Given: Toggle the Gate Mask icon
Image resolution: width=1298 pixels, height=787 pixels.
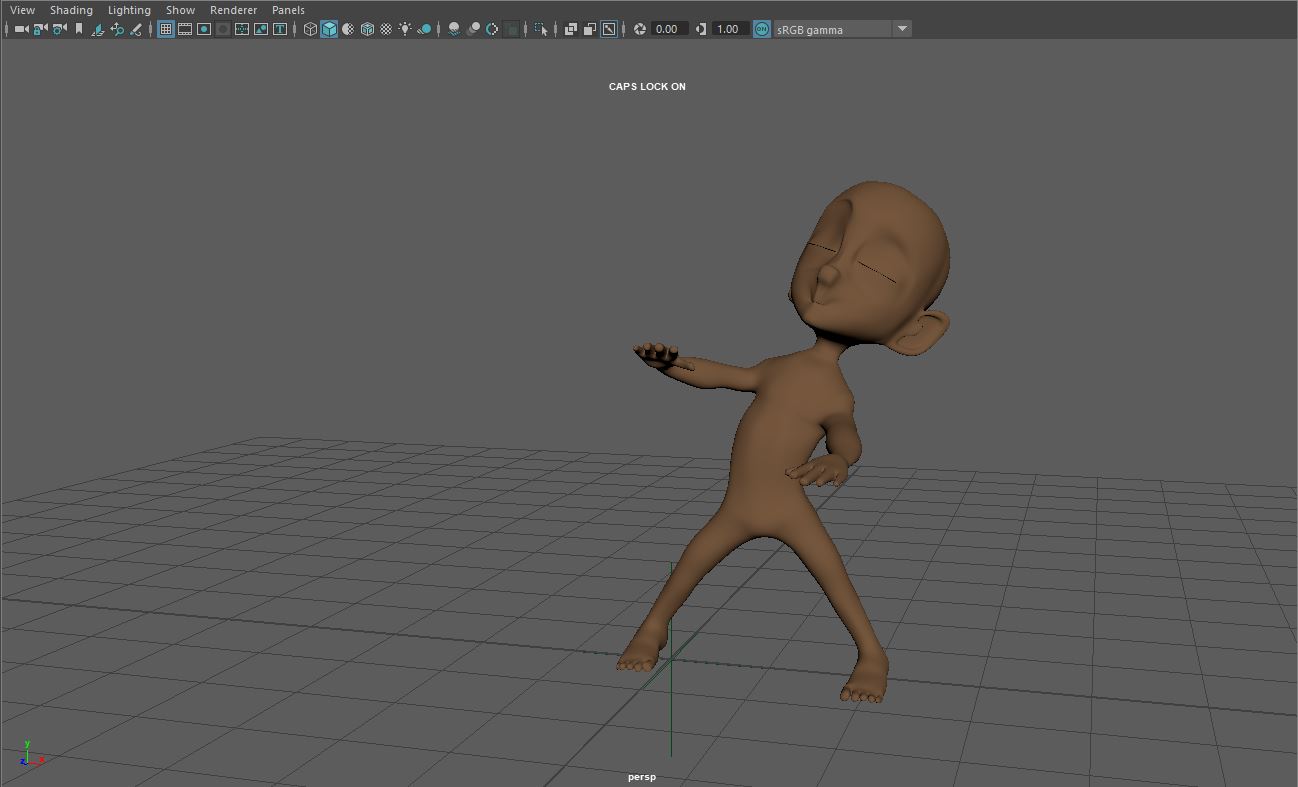Looking at the screenshot, I should coord(223,29).
